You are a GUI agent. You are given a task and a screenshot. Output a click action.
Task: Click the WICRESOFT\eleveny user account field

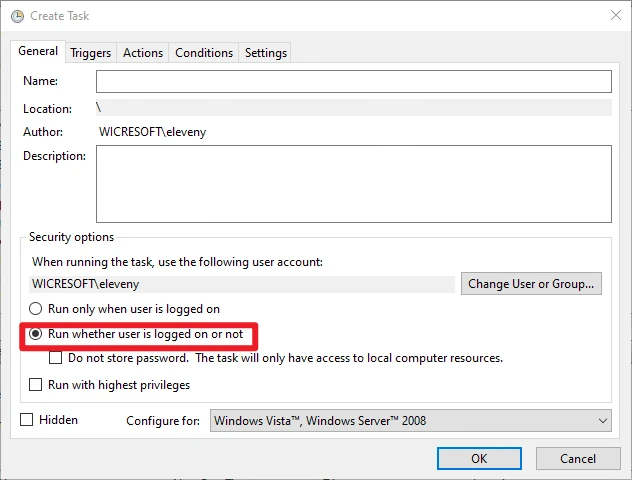coord(242,284)
